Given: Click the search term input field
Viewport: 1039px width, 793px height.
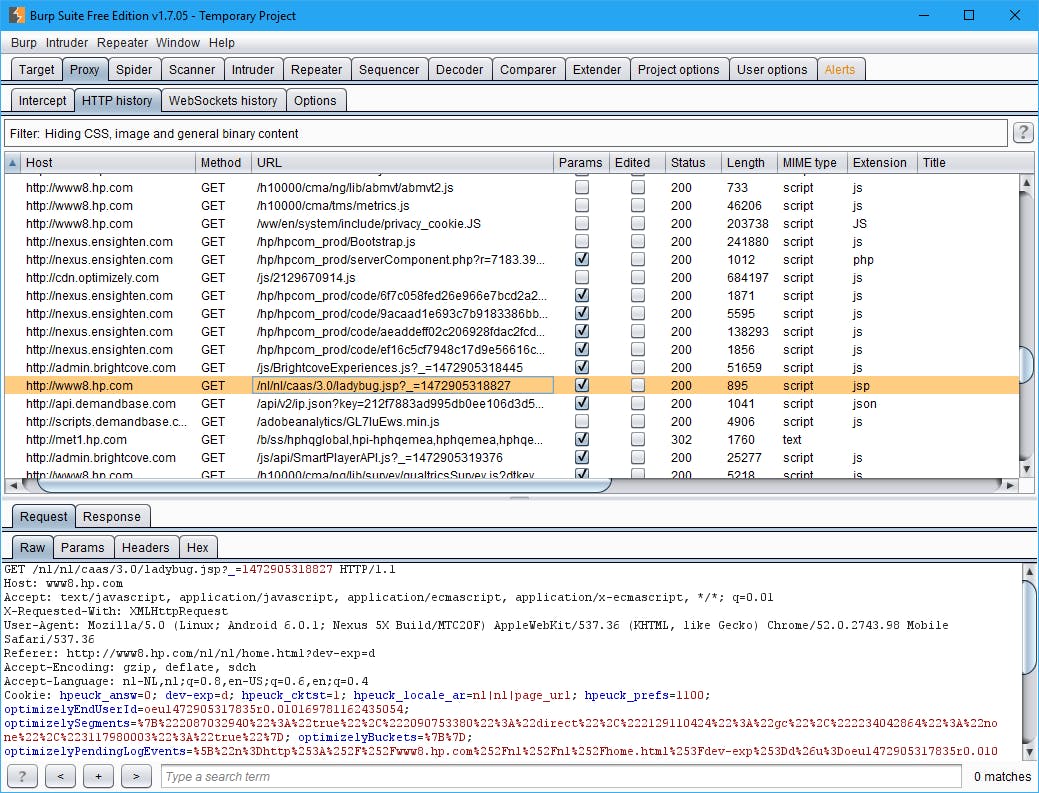Looking at the screenshot, I should click(x=560, y=777).
